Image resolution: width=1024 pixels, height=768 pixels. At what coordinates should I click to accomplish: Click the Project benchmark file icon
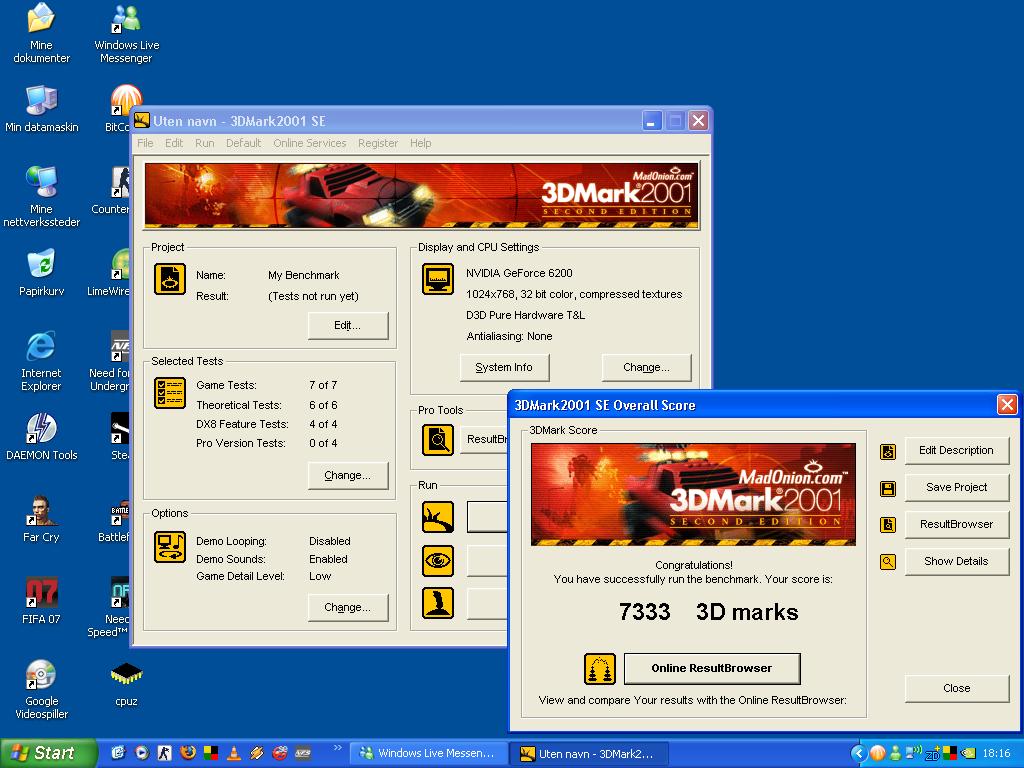point(170,279)
